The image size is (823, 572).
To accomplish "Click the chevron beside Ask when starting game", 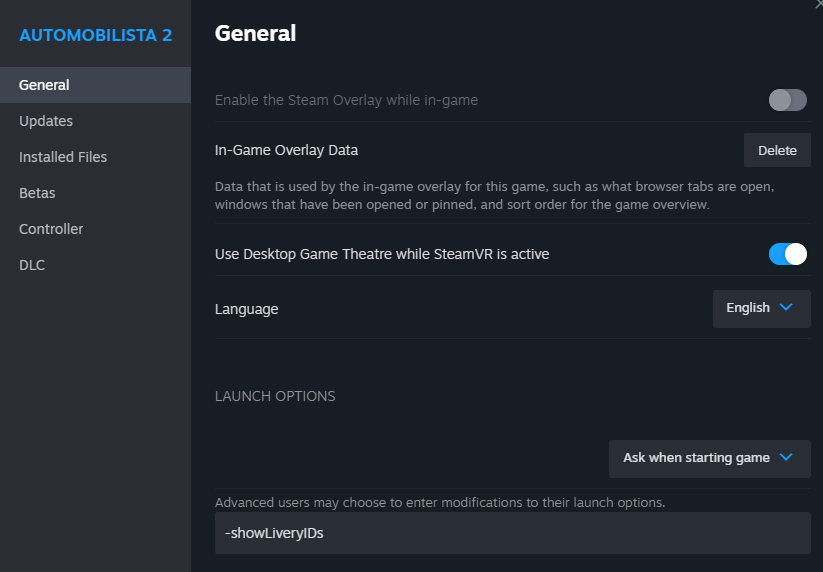I will click(x=786, y=458).
